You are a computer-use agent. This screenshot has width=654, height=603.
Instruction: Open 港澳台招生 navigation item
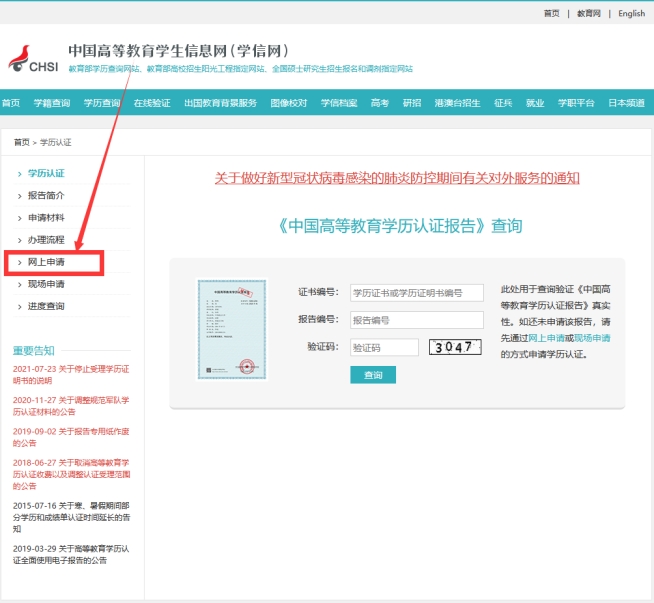click(x=457, y=103)
